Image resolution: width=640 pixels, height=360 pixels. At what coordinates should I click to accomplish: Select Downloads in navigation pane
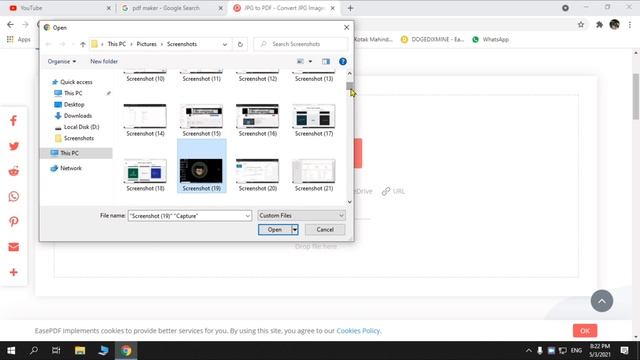tap(78, 116)
